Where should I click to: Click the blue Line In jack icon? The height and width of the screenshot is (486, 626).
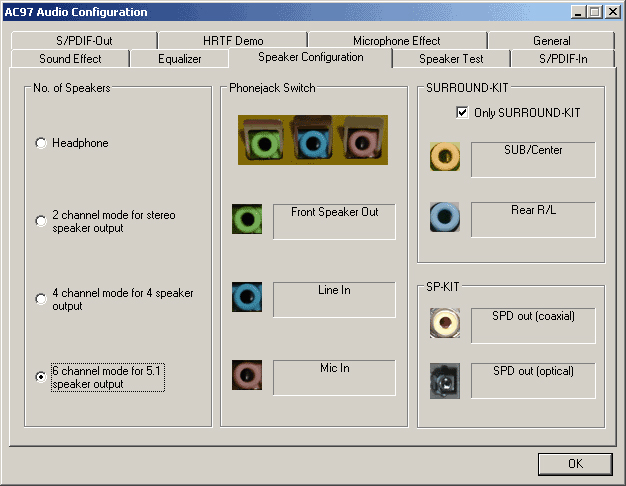(247, 297)
